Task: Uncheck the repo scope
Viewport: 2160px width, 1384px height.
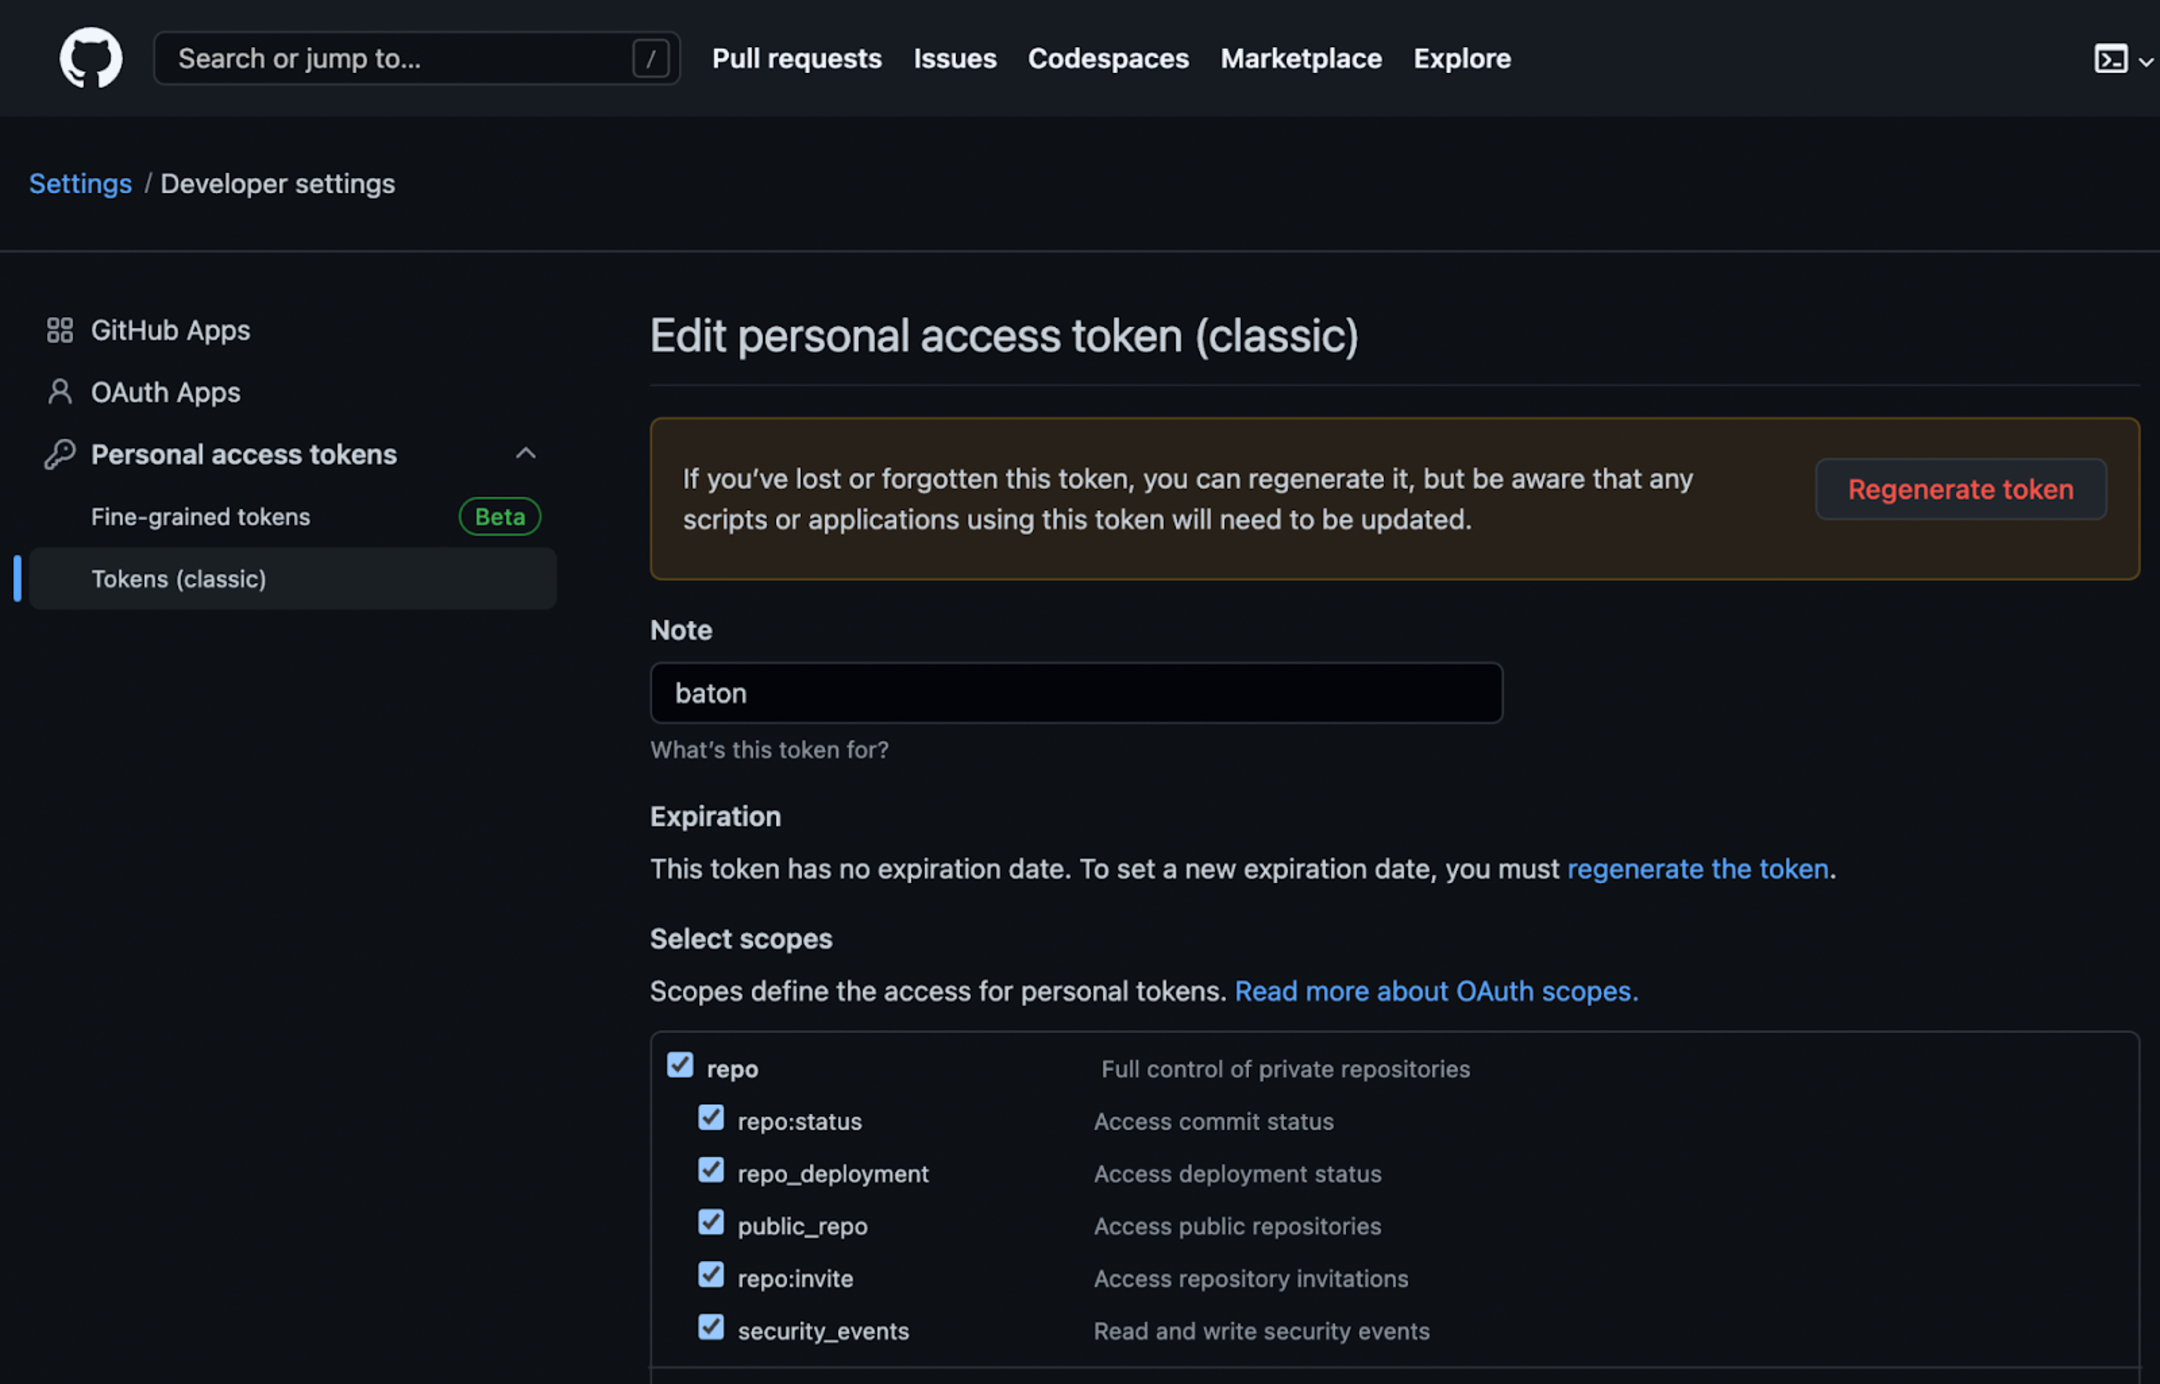Action: [681, 1065]
